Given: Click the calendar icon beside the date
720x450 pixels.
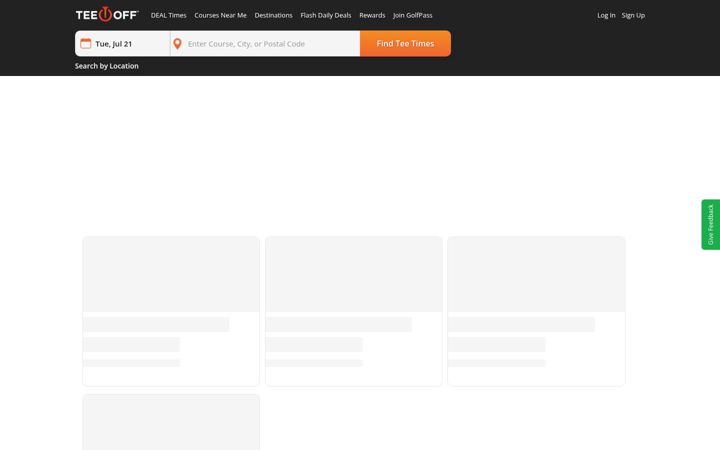Looking at the screenshot, I should 85,44.
